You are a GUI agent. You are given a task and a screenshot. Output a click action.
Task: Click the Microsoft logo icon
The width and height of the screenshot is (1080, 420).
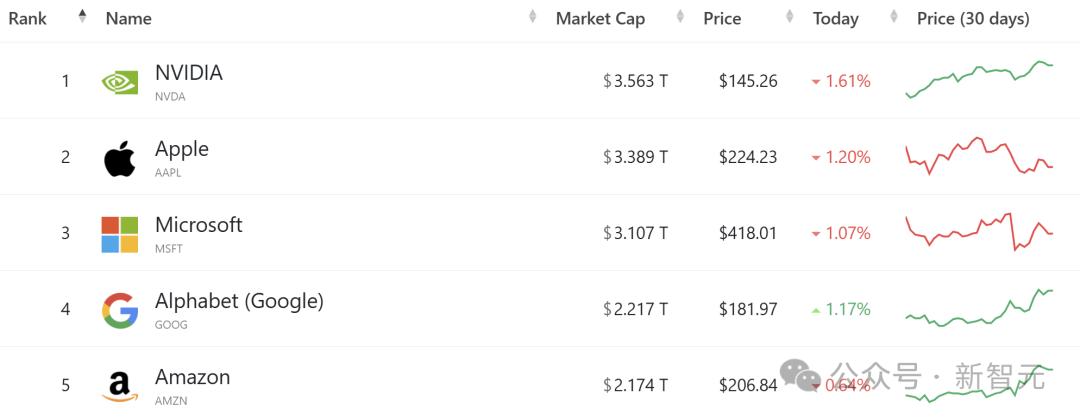point(120,235)
